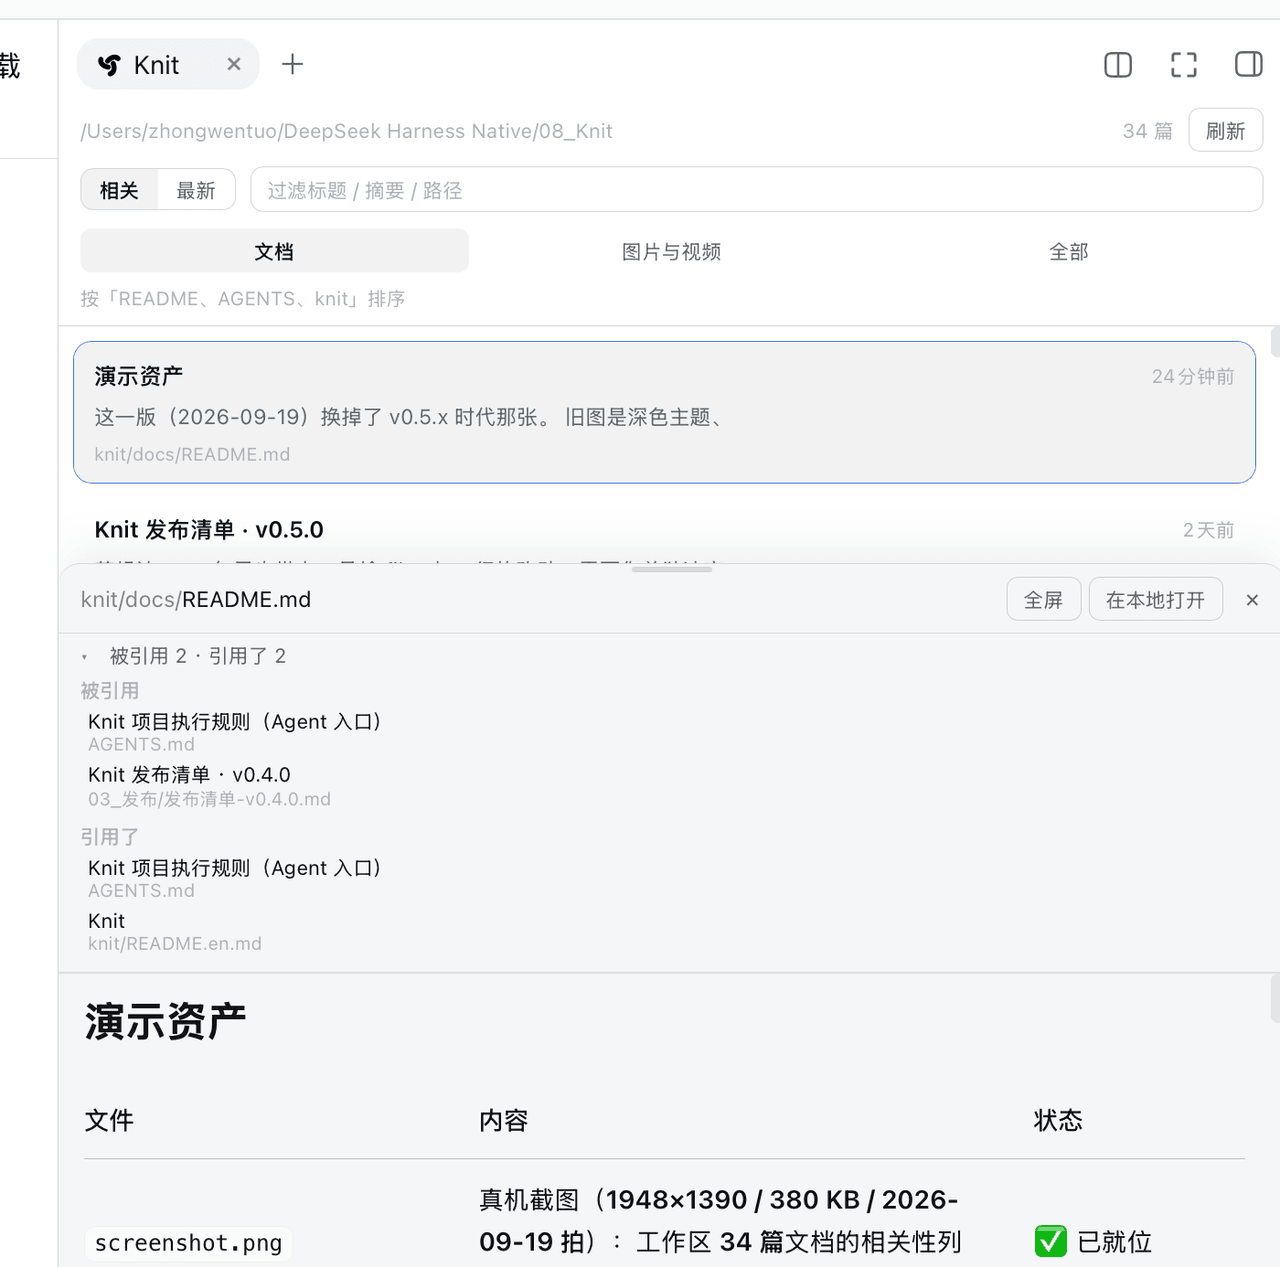1280x1267 pixels.
Task: Click the 内容 column header
Action: [x=503, y=1120]
